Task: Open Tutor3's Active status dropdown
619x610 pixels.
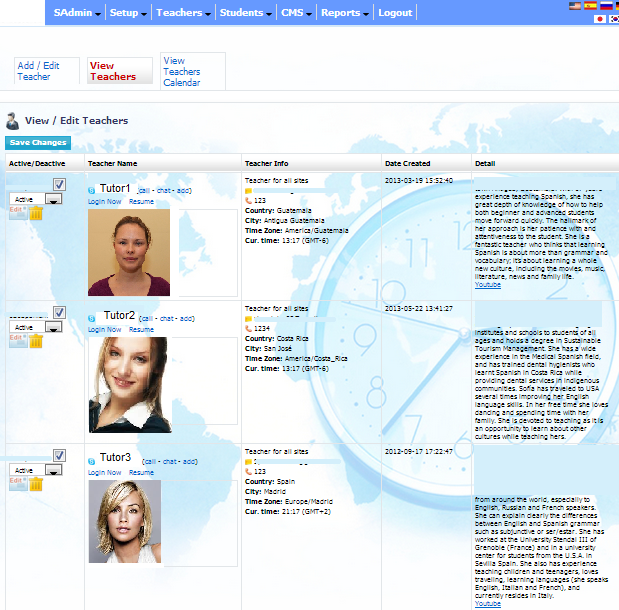Action: pyautogui.click(x=54, y=470)
